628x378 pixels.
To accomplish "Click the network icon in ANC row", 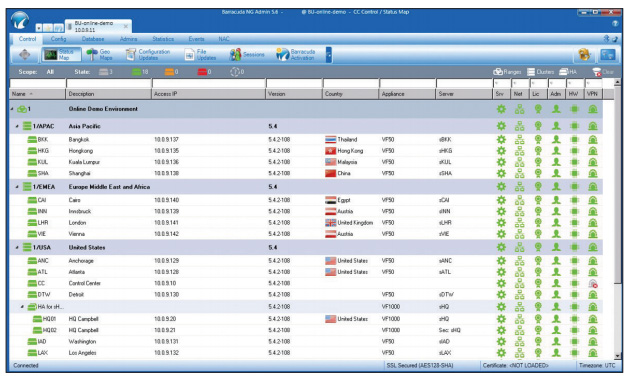I will [519, 261].
